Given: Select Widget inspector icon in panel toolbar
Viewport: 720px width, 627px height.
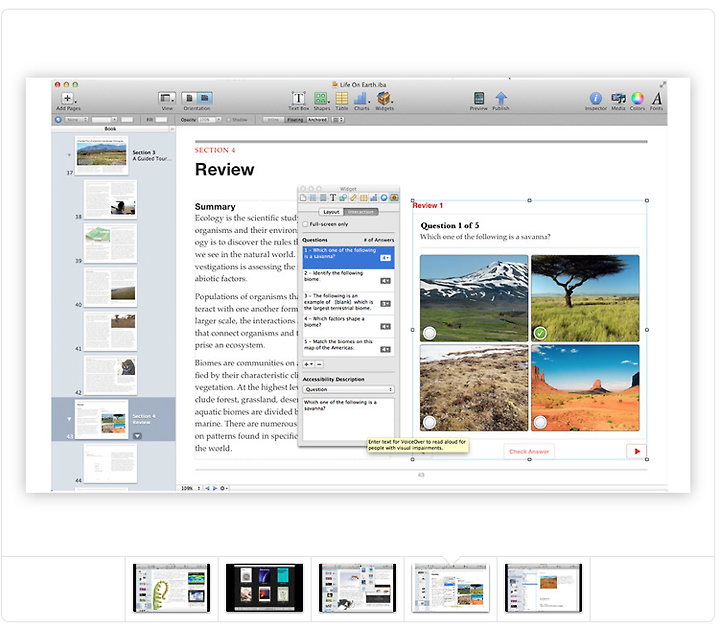Looking at the screenshot, I should pos(394,198).
